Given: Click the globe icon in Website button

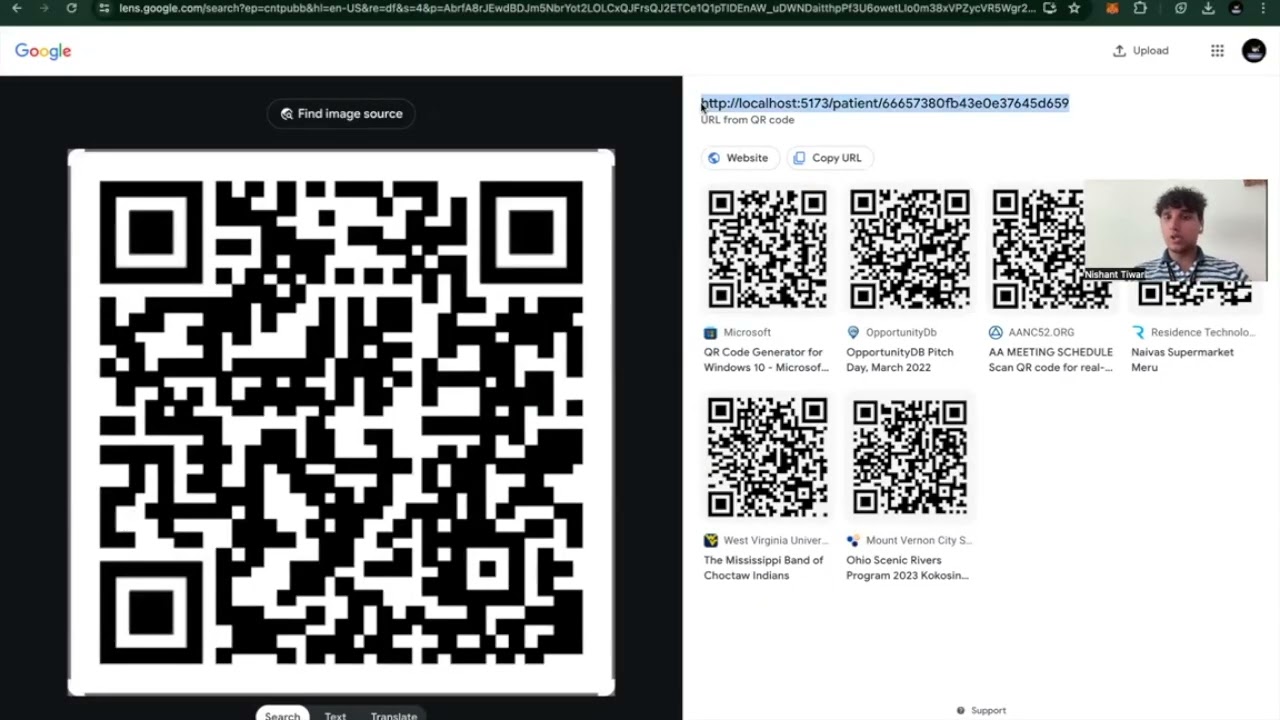Looking at the screenshot, I should pos(714,158).
